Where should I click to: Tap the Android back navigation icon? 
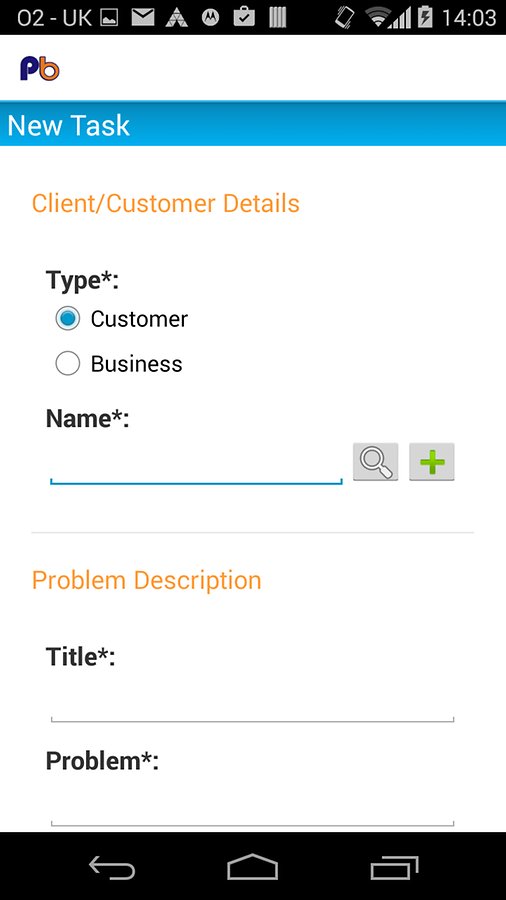(112, 866)
